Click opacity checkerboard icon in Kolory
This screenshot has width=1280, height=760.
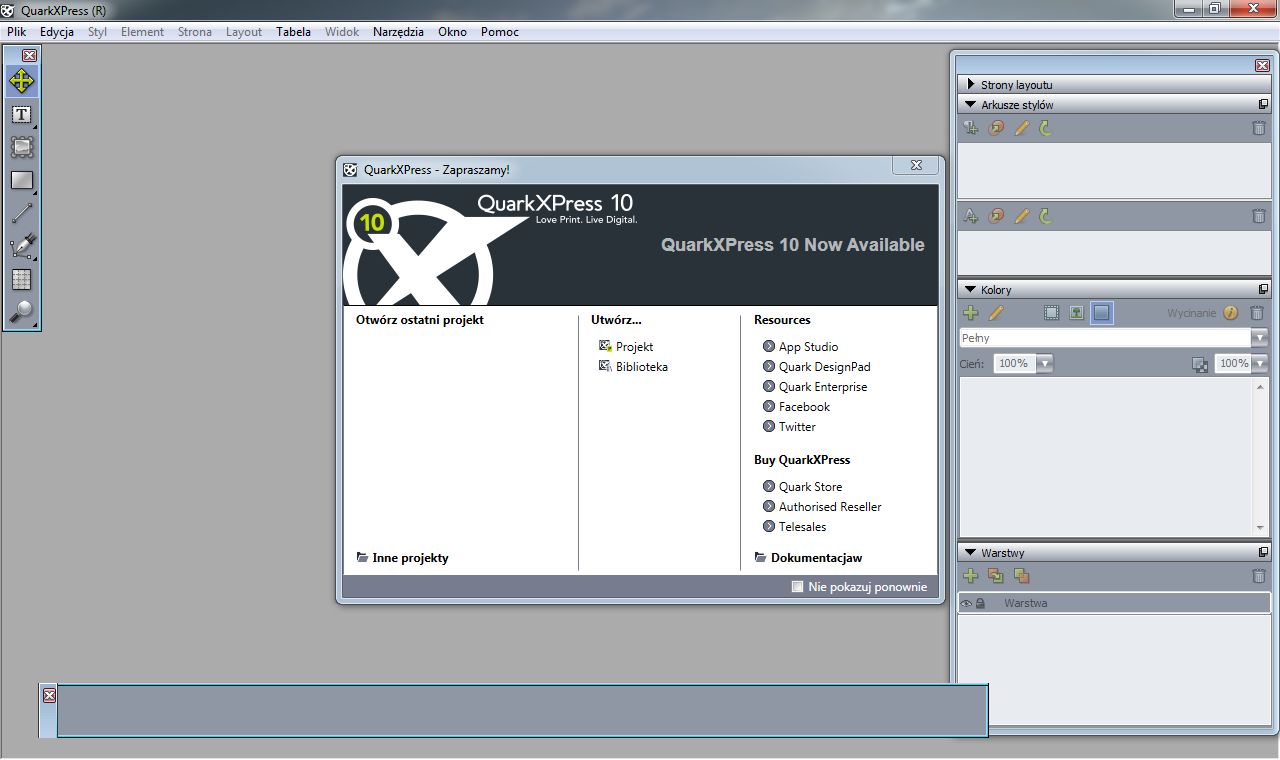pyautogui.click(x=1200, y=364)
